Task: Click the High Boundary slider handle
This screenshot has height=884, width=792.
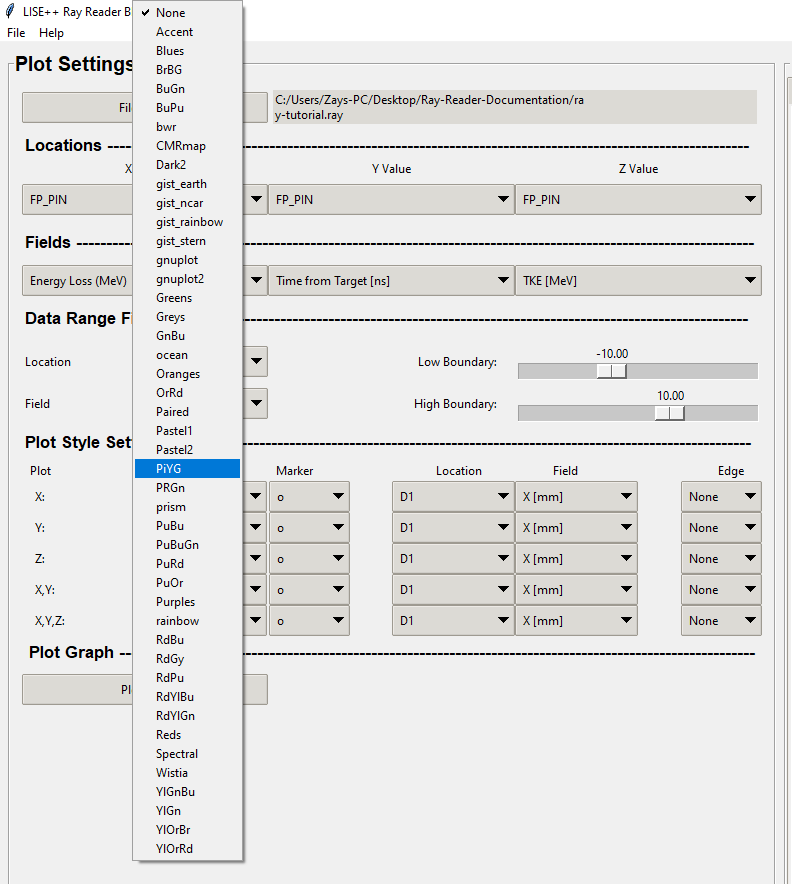Action: [x=669, y=413]
